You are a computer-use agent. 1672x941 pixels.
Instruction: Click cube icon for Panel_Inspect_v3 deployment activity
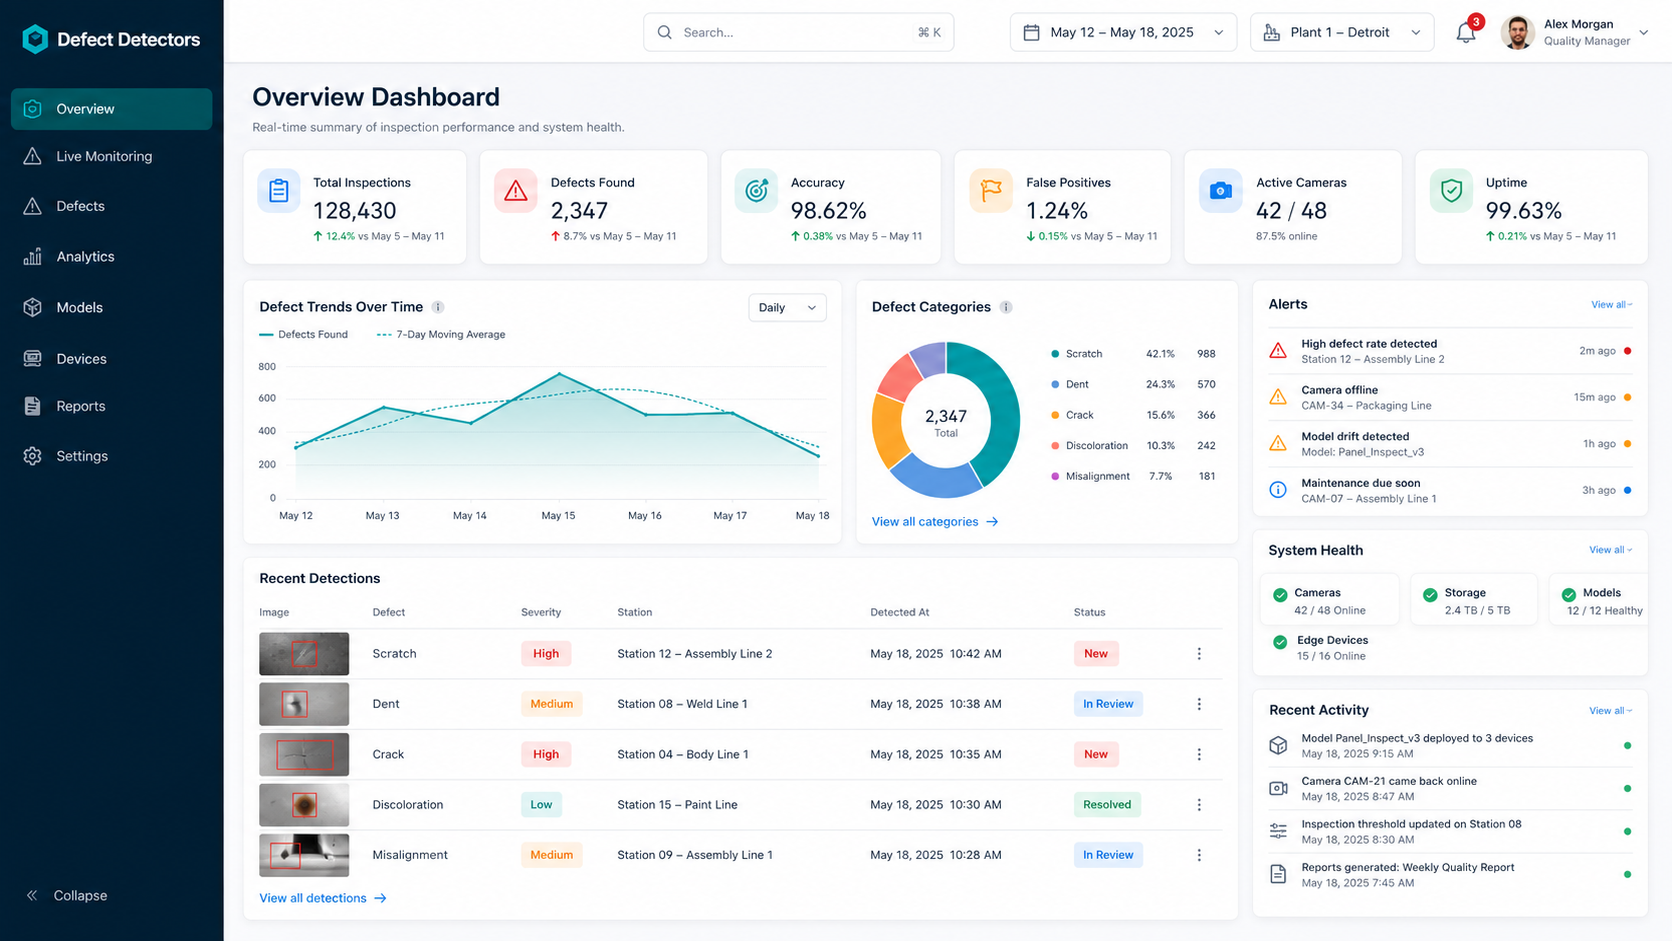(1278, 746)
